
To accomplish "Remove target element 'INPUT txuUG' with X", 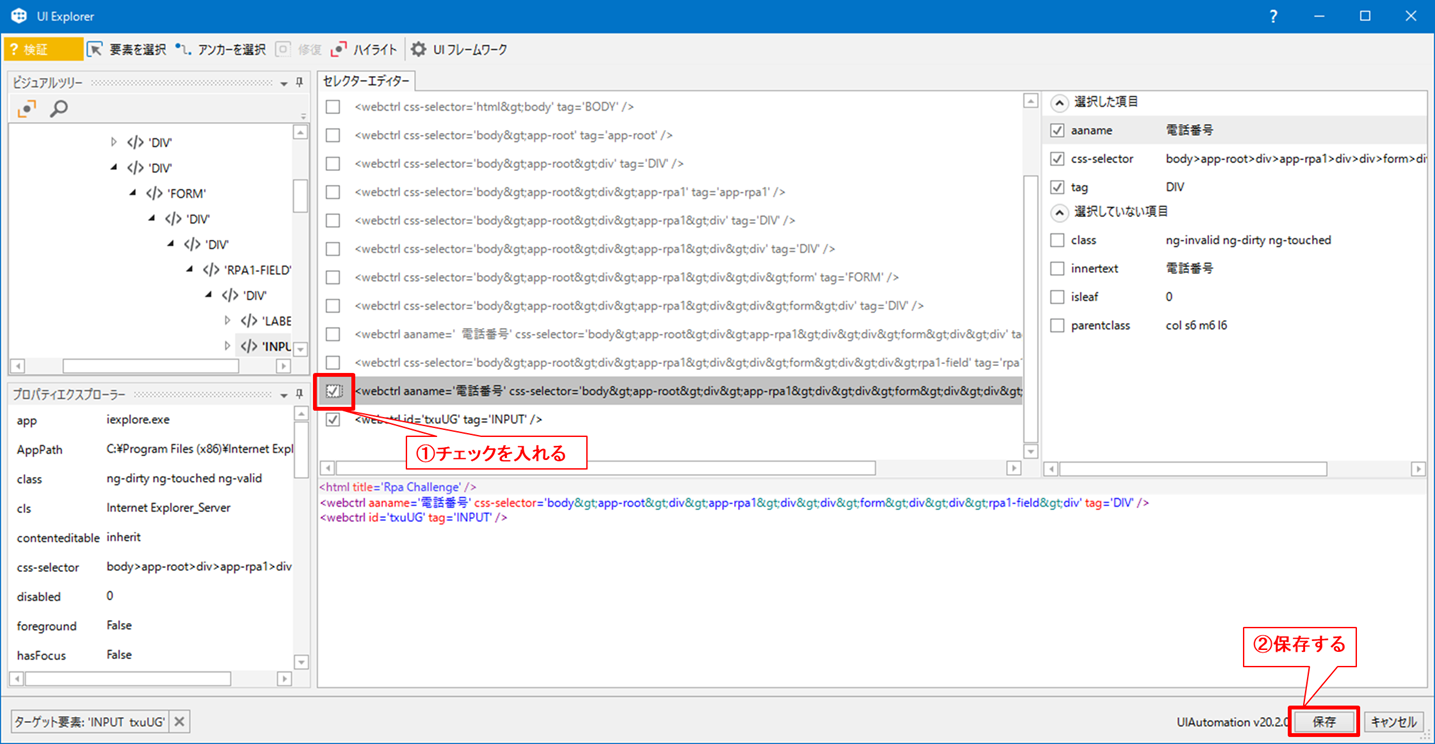I will (x=179, y=721).
